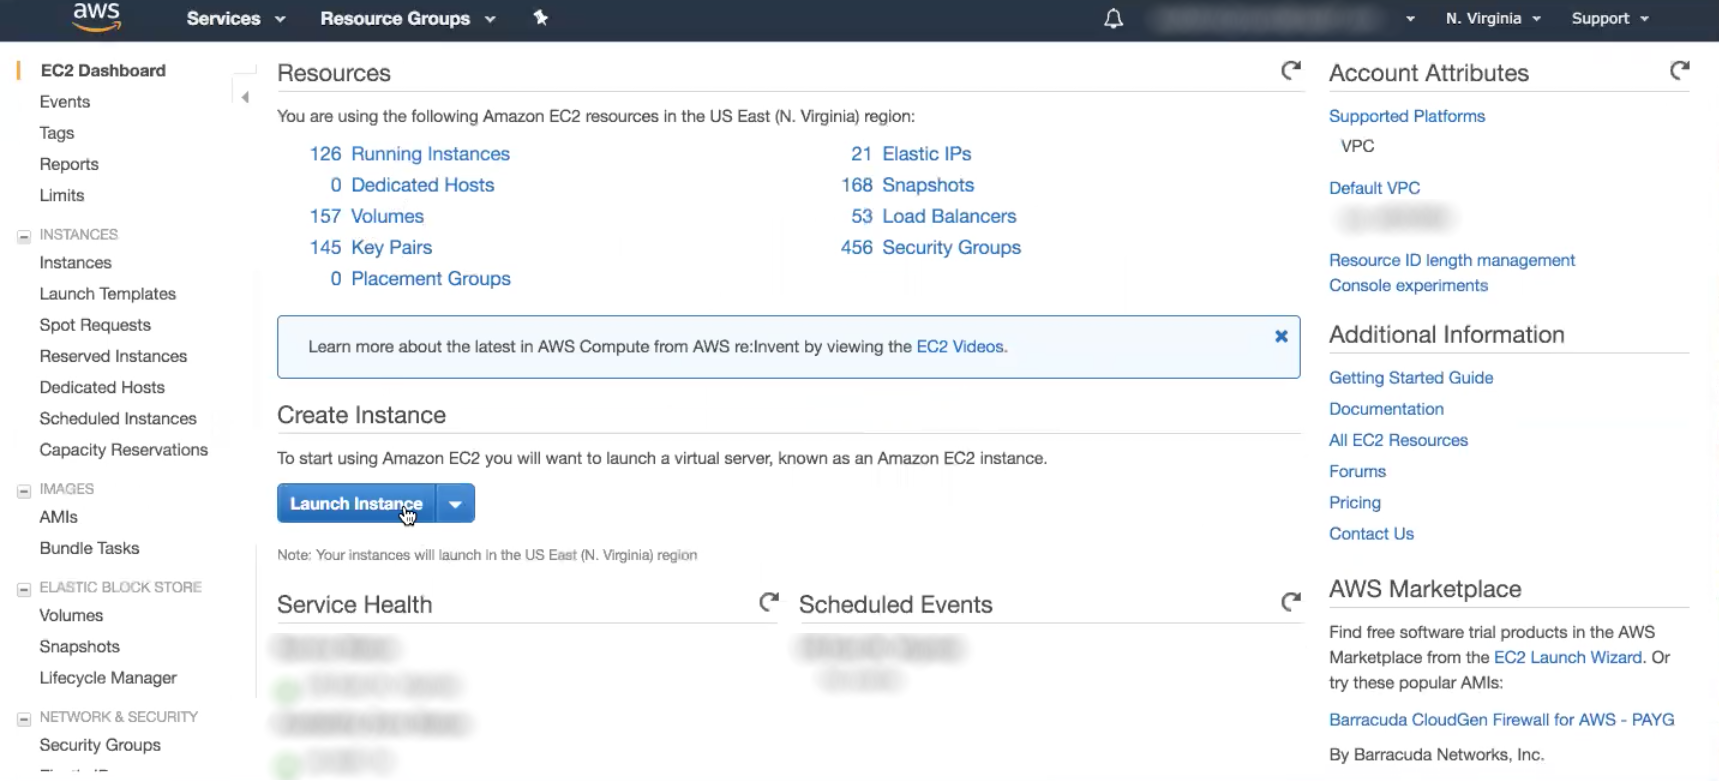Open the All EC2 Resources link
The height and width of the screenshot is (781, 1719).
click(1398, 440)
